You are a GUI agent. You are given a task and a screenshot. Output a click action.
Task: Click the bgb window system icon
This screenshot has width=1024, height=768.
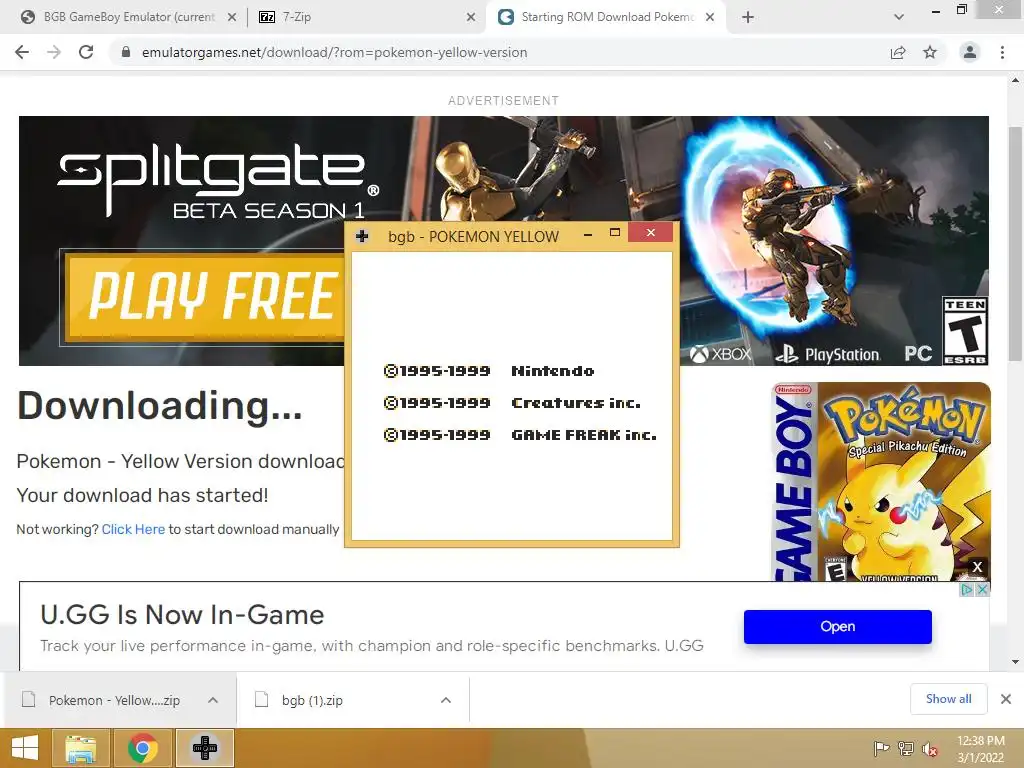[362, 236]
